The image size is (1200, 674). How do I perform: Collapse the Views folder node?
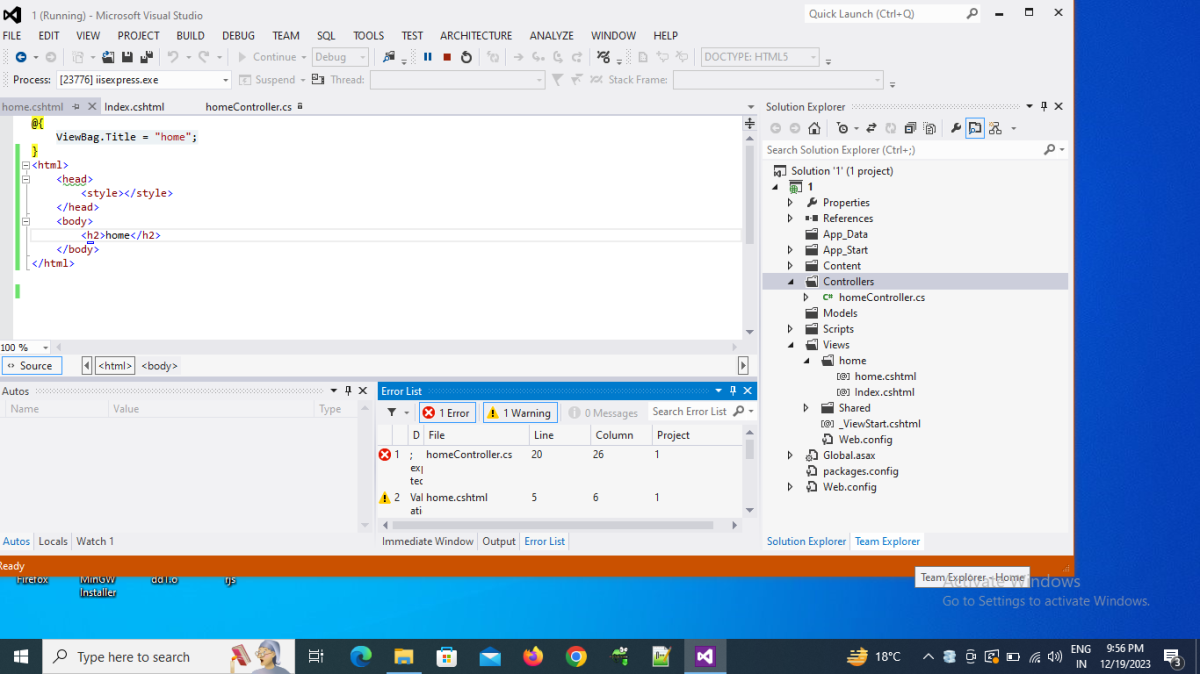tap(790, 345)
